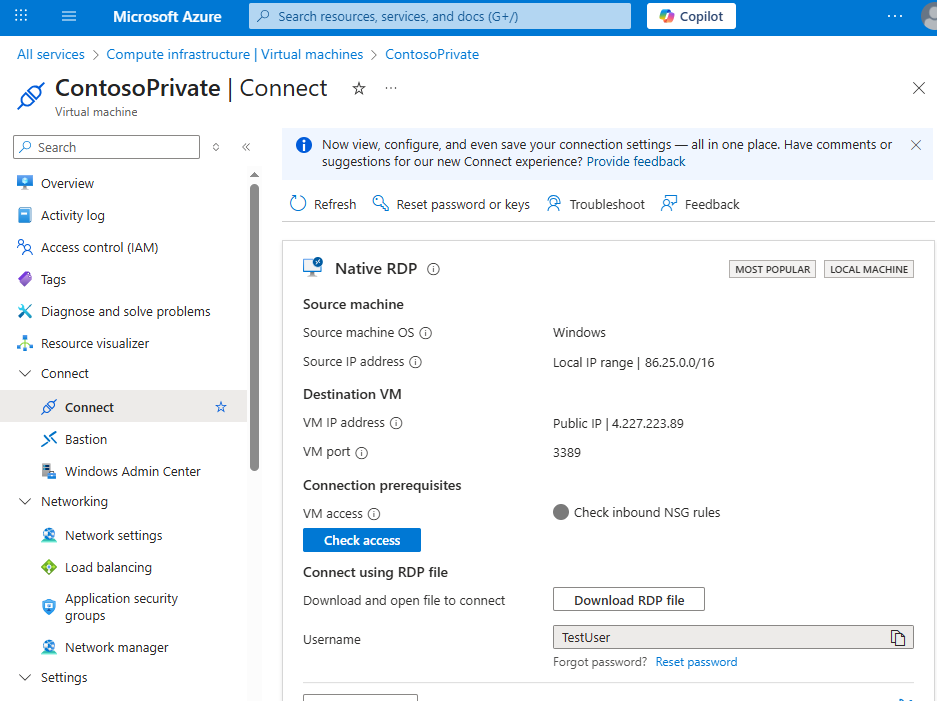Click favorite star on Connect menu item
Image resolution: width=937 pixels, height=701 pixels.
point(221,407)
